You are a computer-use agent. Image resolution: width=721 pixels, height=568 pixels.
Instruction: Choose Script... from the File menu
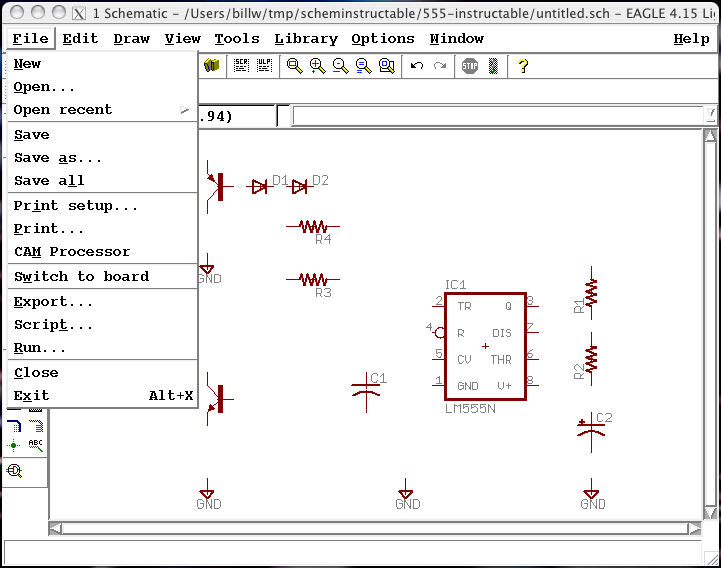103,325
